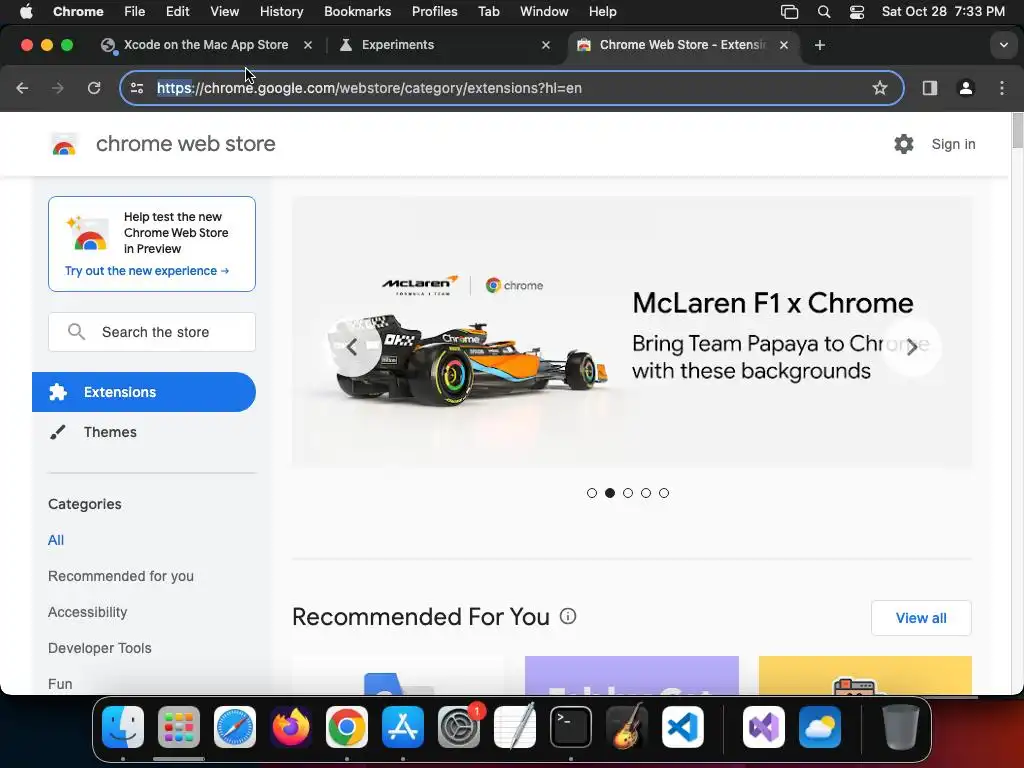The width and height of the screenshot is (1024, 768).
Task: Select the fifth carousel dot
Action: (664, 493)
